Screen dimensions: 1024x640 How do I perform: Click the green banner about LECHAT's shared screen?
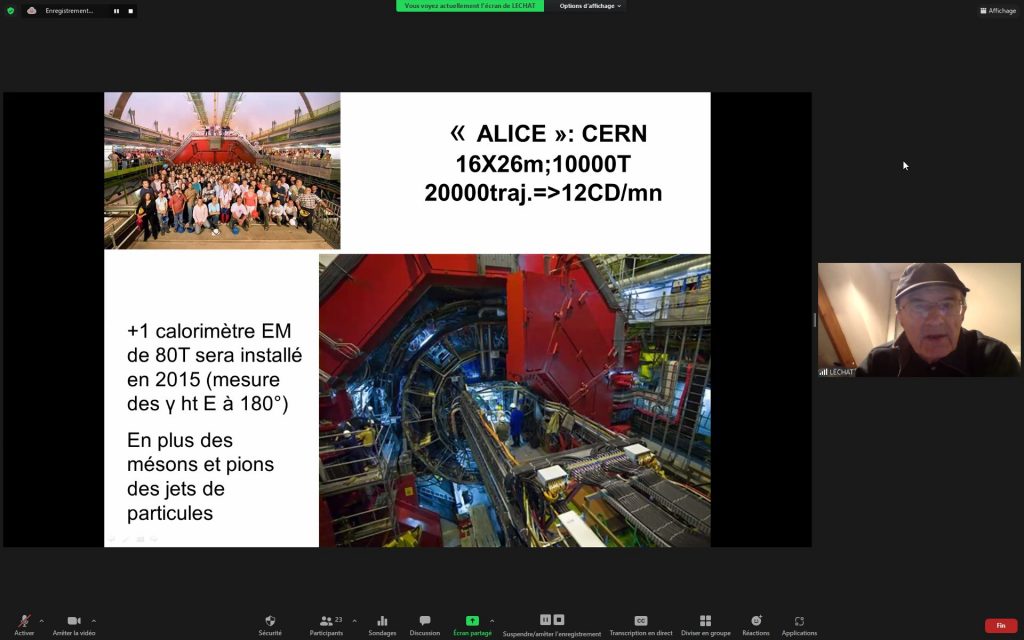(470, 6)
